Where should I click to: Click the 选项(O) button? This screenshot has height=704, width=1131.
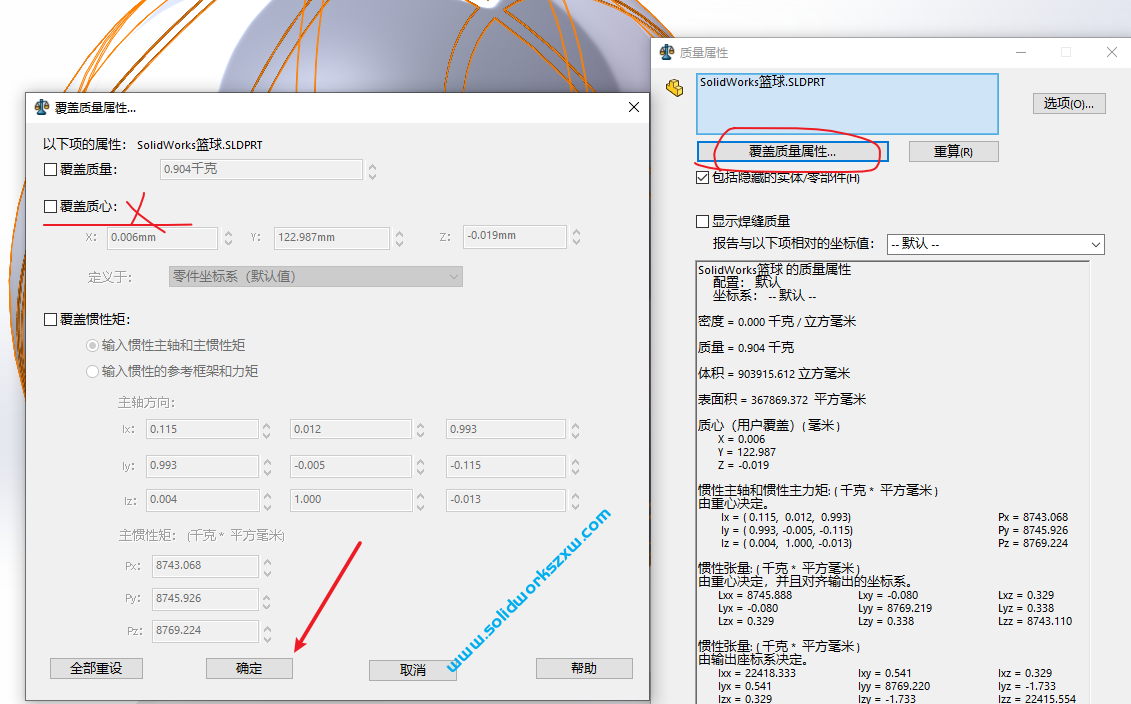pos(1068,103)
